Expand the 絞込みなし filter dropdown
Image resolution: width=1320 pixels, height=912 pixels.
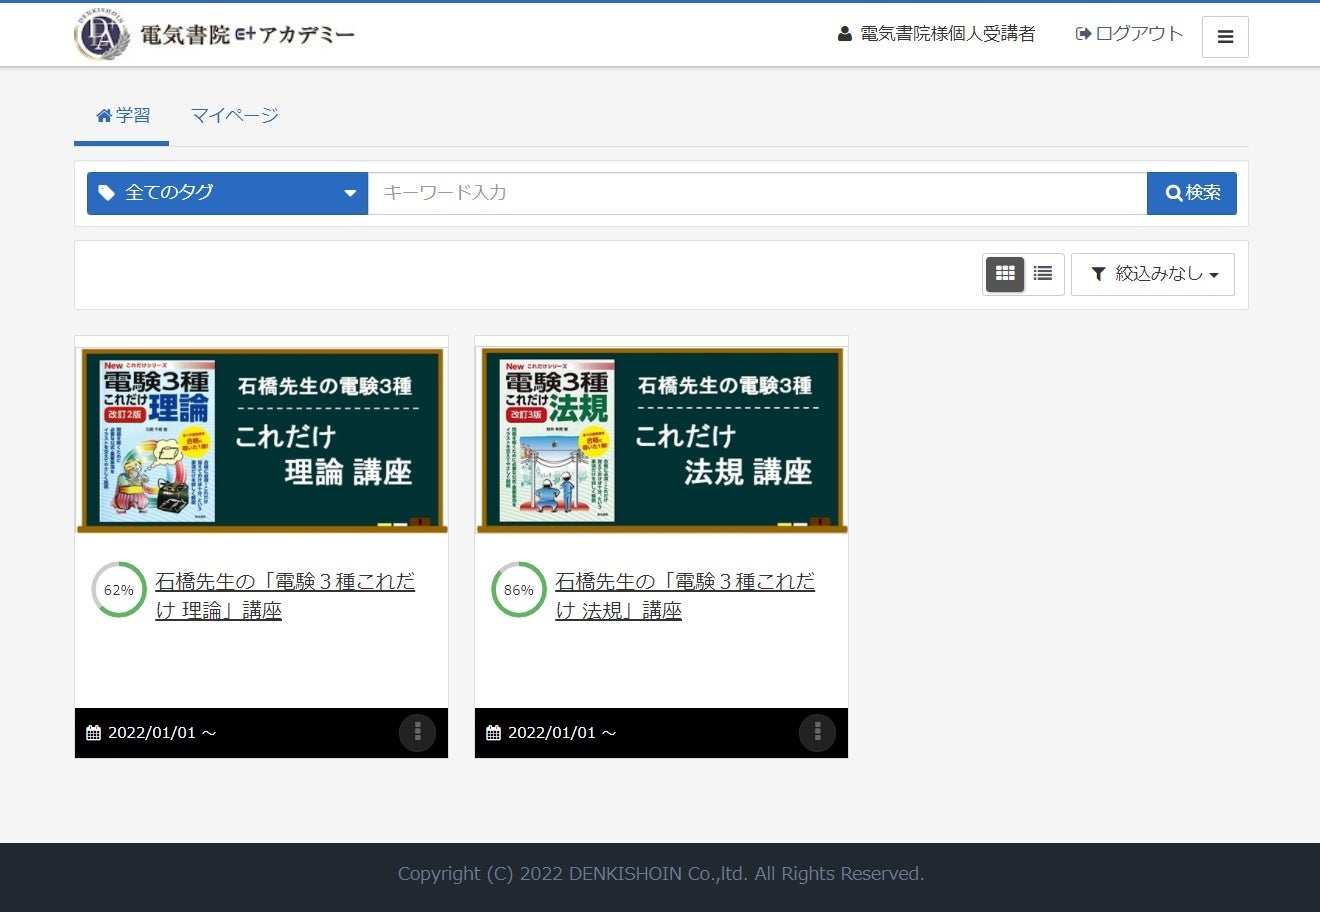(1152, 273)
